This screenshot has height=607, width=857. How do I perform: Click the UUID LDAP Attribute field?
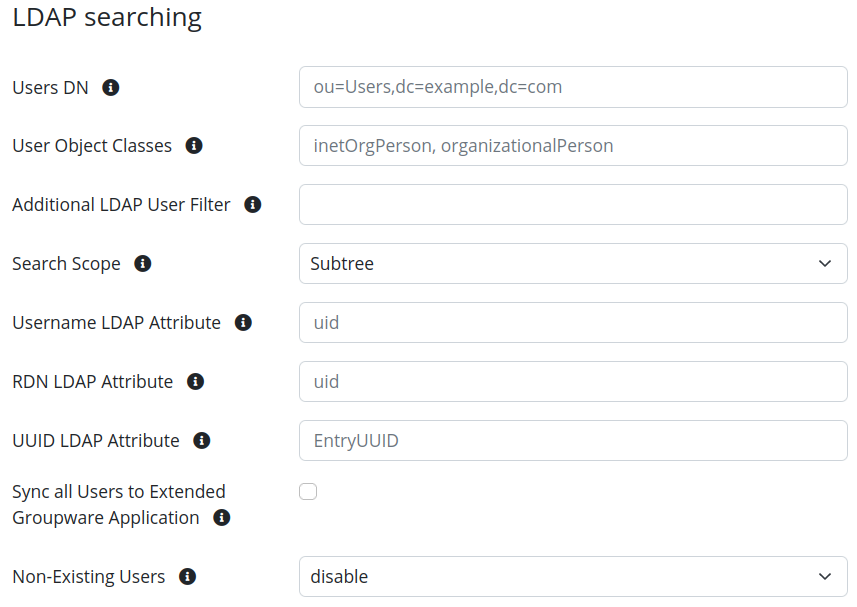coord(573,440)
